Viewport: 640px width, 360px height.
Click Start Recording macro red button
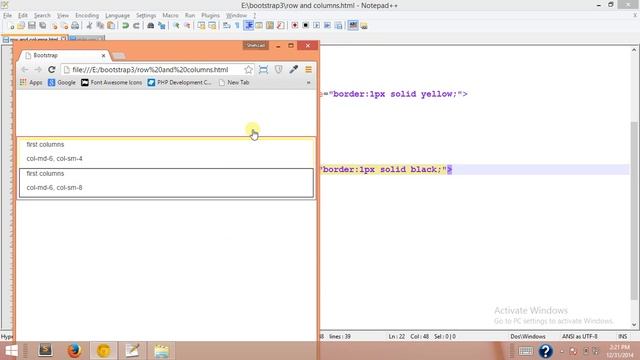(x=294, y=26)
